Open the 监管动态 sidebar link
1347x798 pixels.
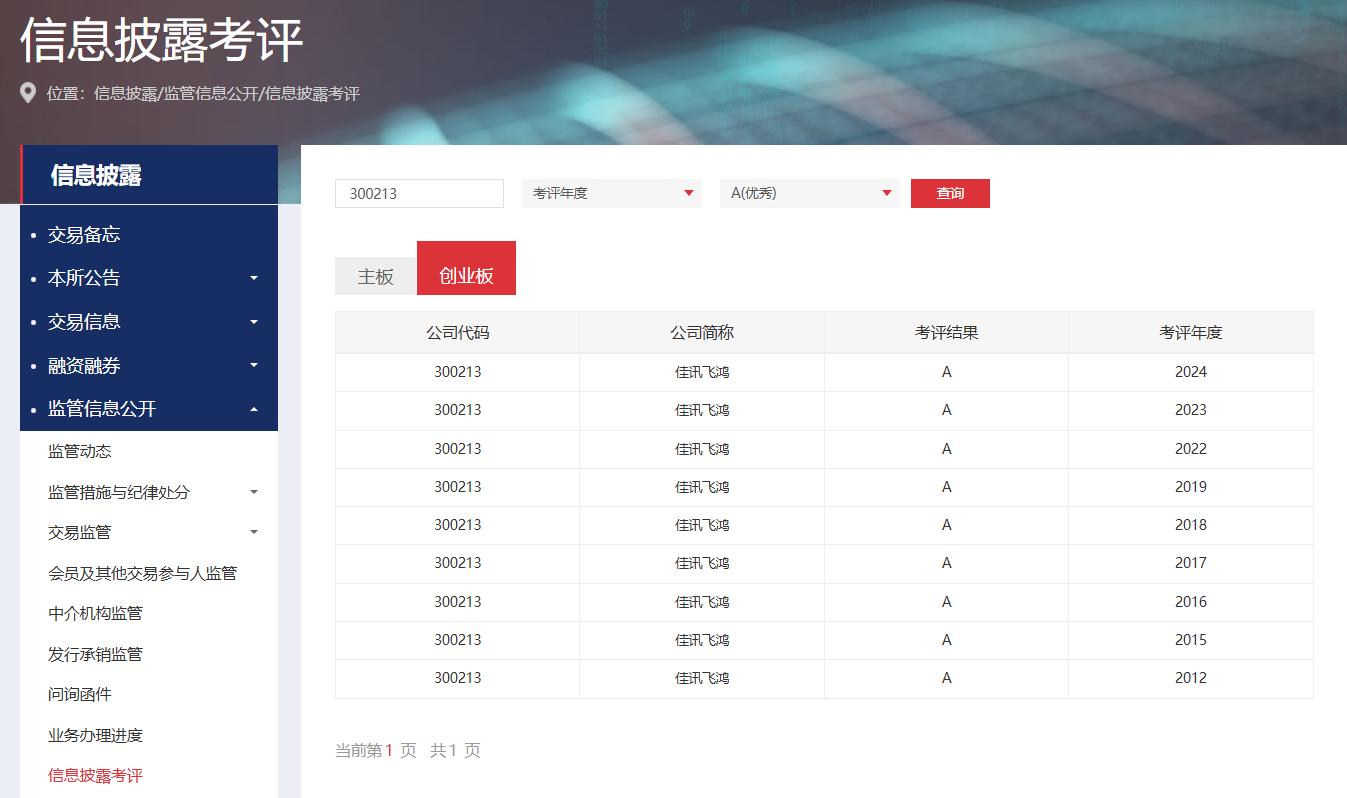click(x=80, y=452)
